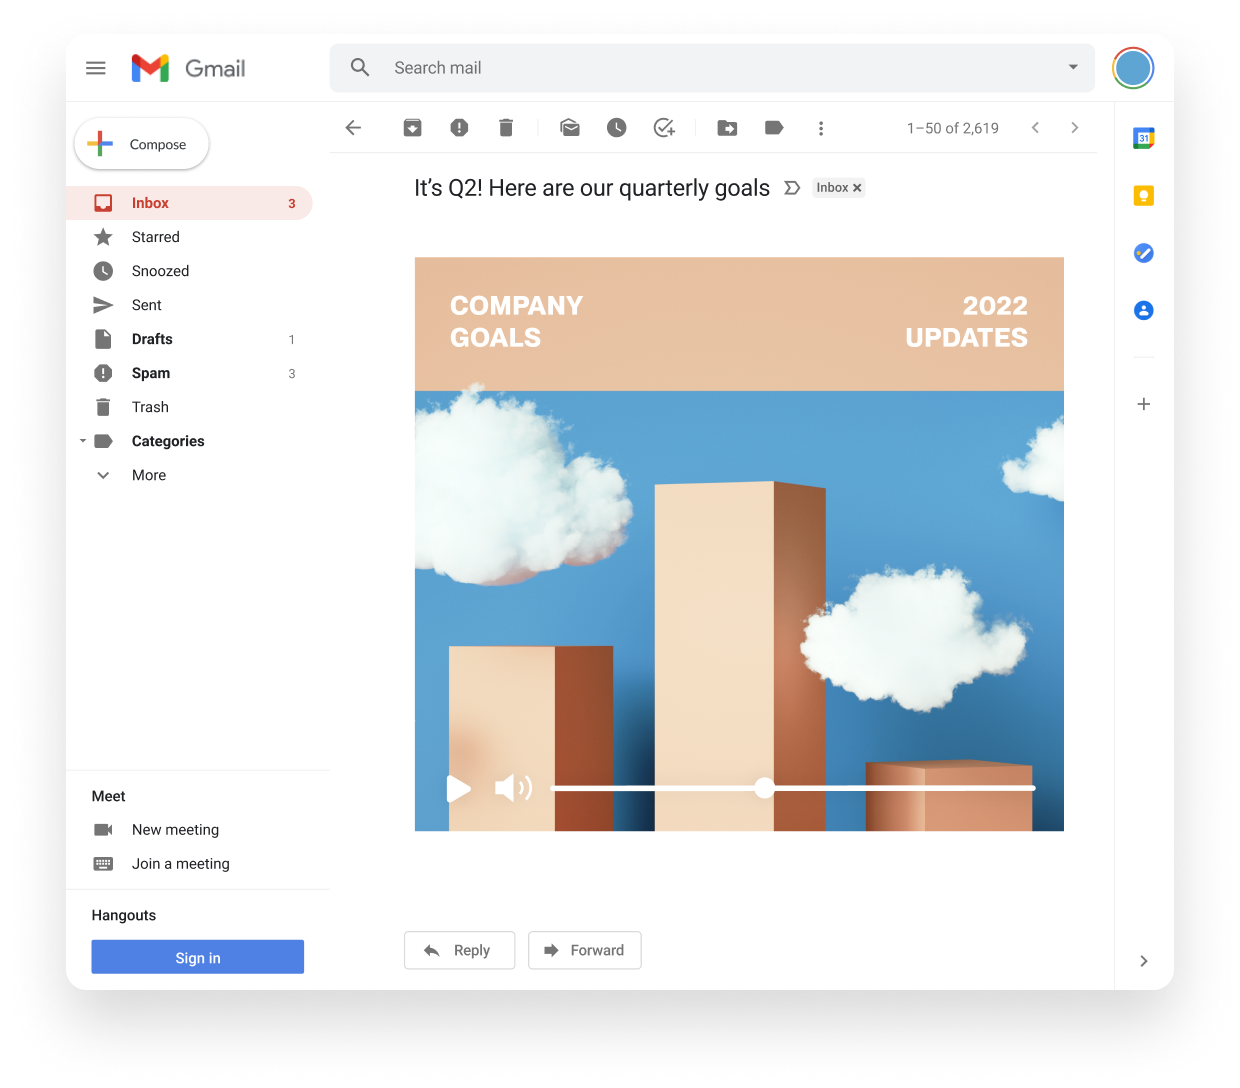
Task: Mark this email as unread
Action: click(x=570, y=128)
